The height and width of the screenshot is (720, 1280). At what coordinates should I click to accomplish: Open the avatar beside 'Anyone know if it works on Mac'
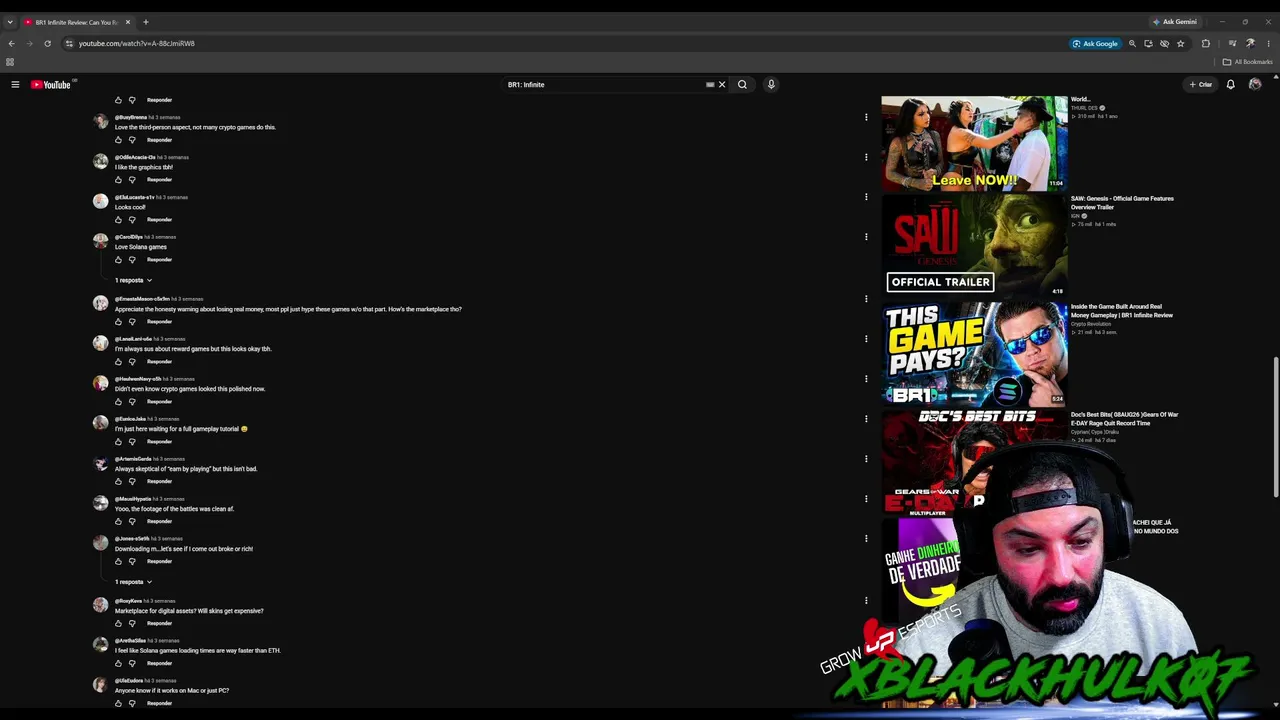tap(100, 685)
